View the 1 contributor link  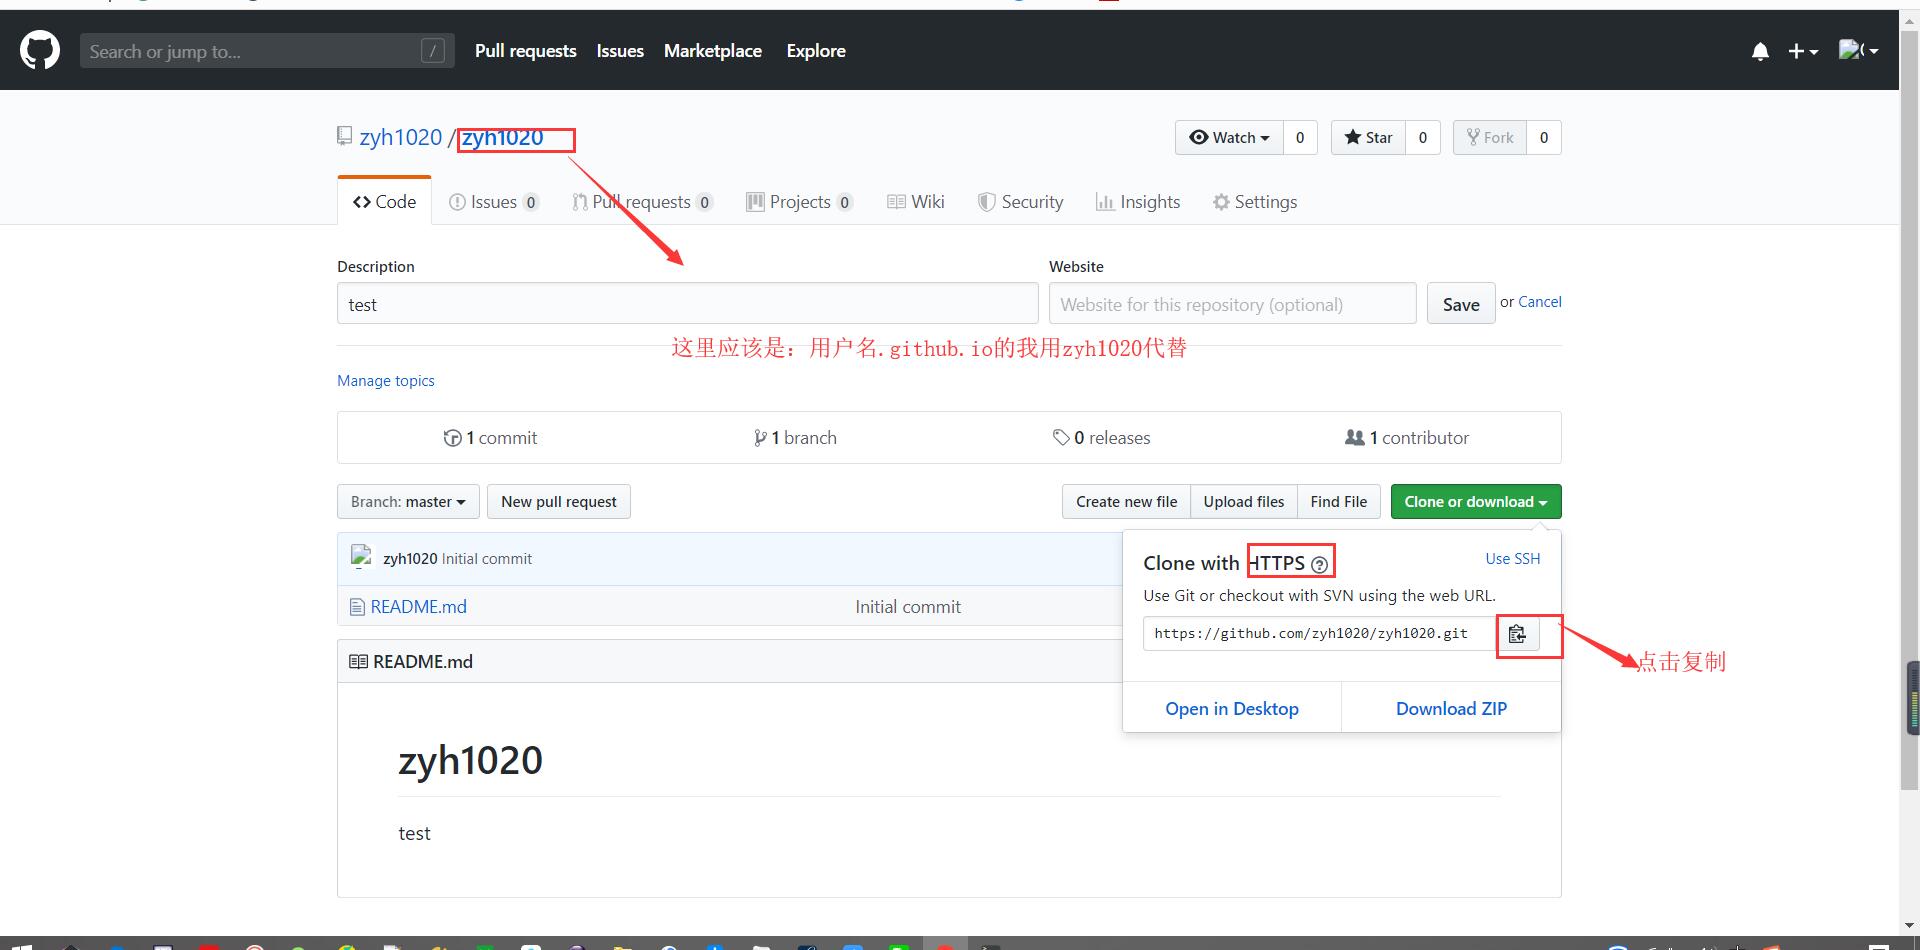click(x=1407, y=438)
